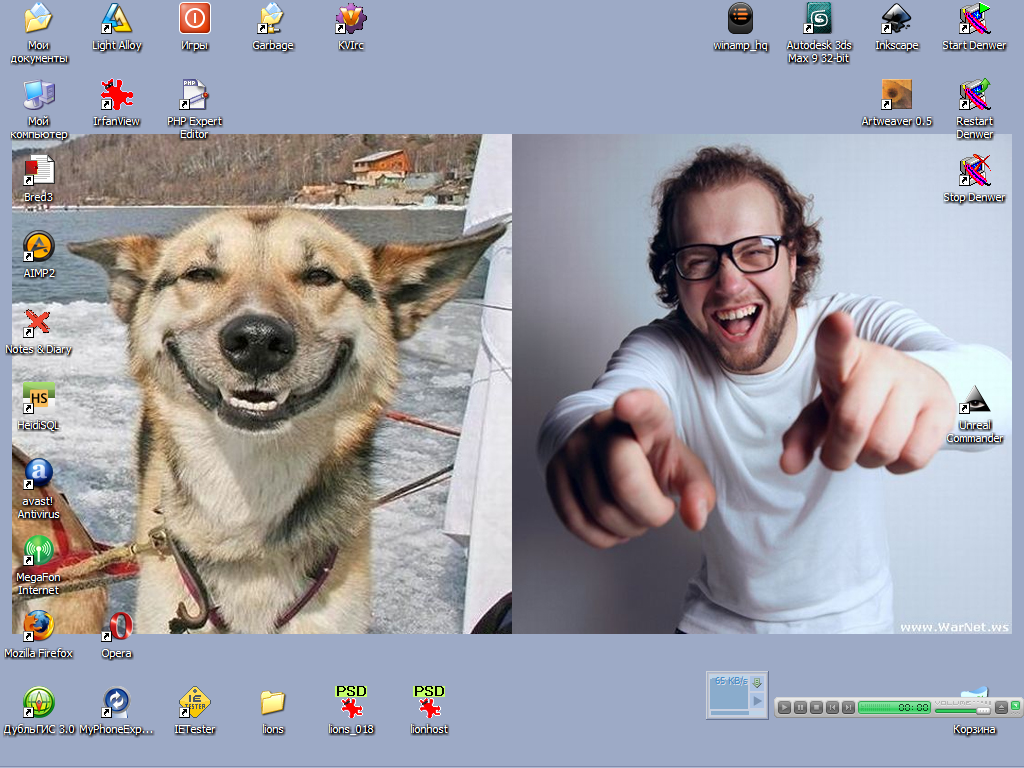Click the green download arrow on speed widget
The image size is (1024, 768).
tap(757, 683)
